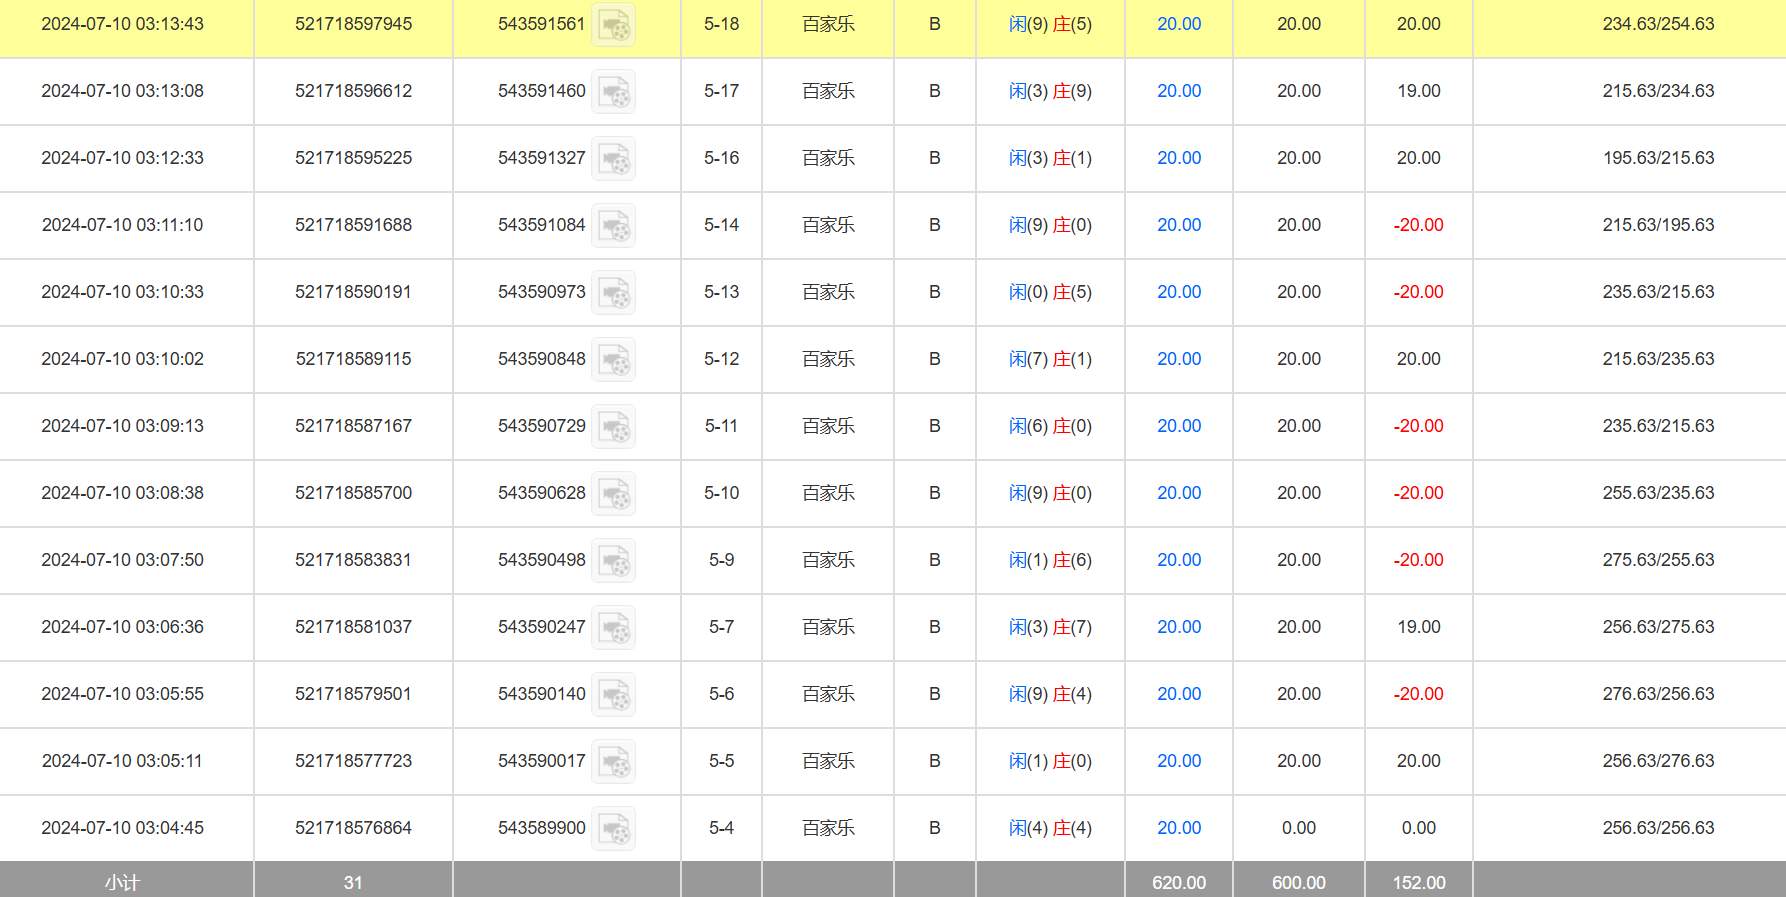Screen dimensions: 1786x897
Task: Click blue 20.00 link in 5-4 row
Action: click(1179, 828)
